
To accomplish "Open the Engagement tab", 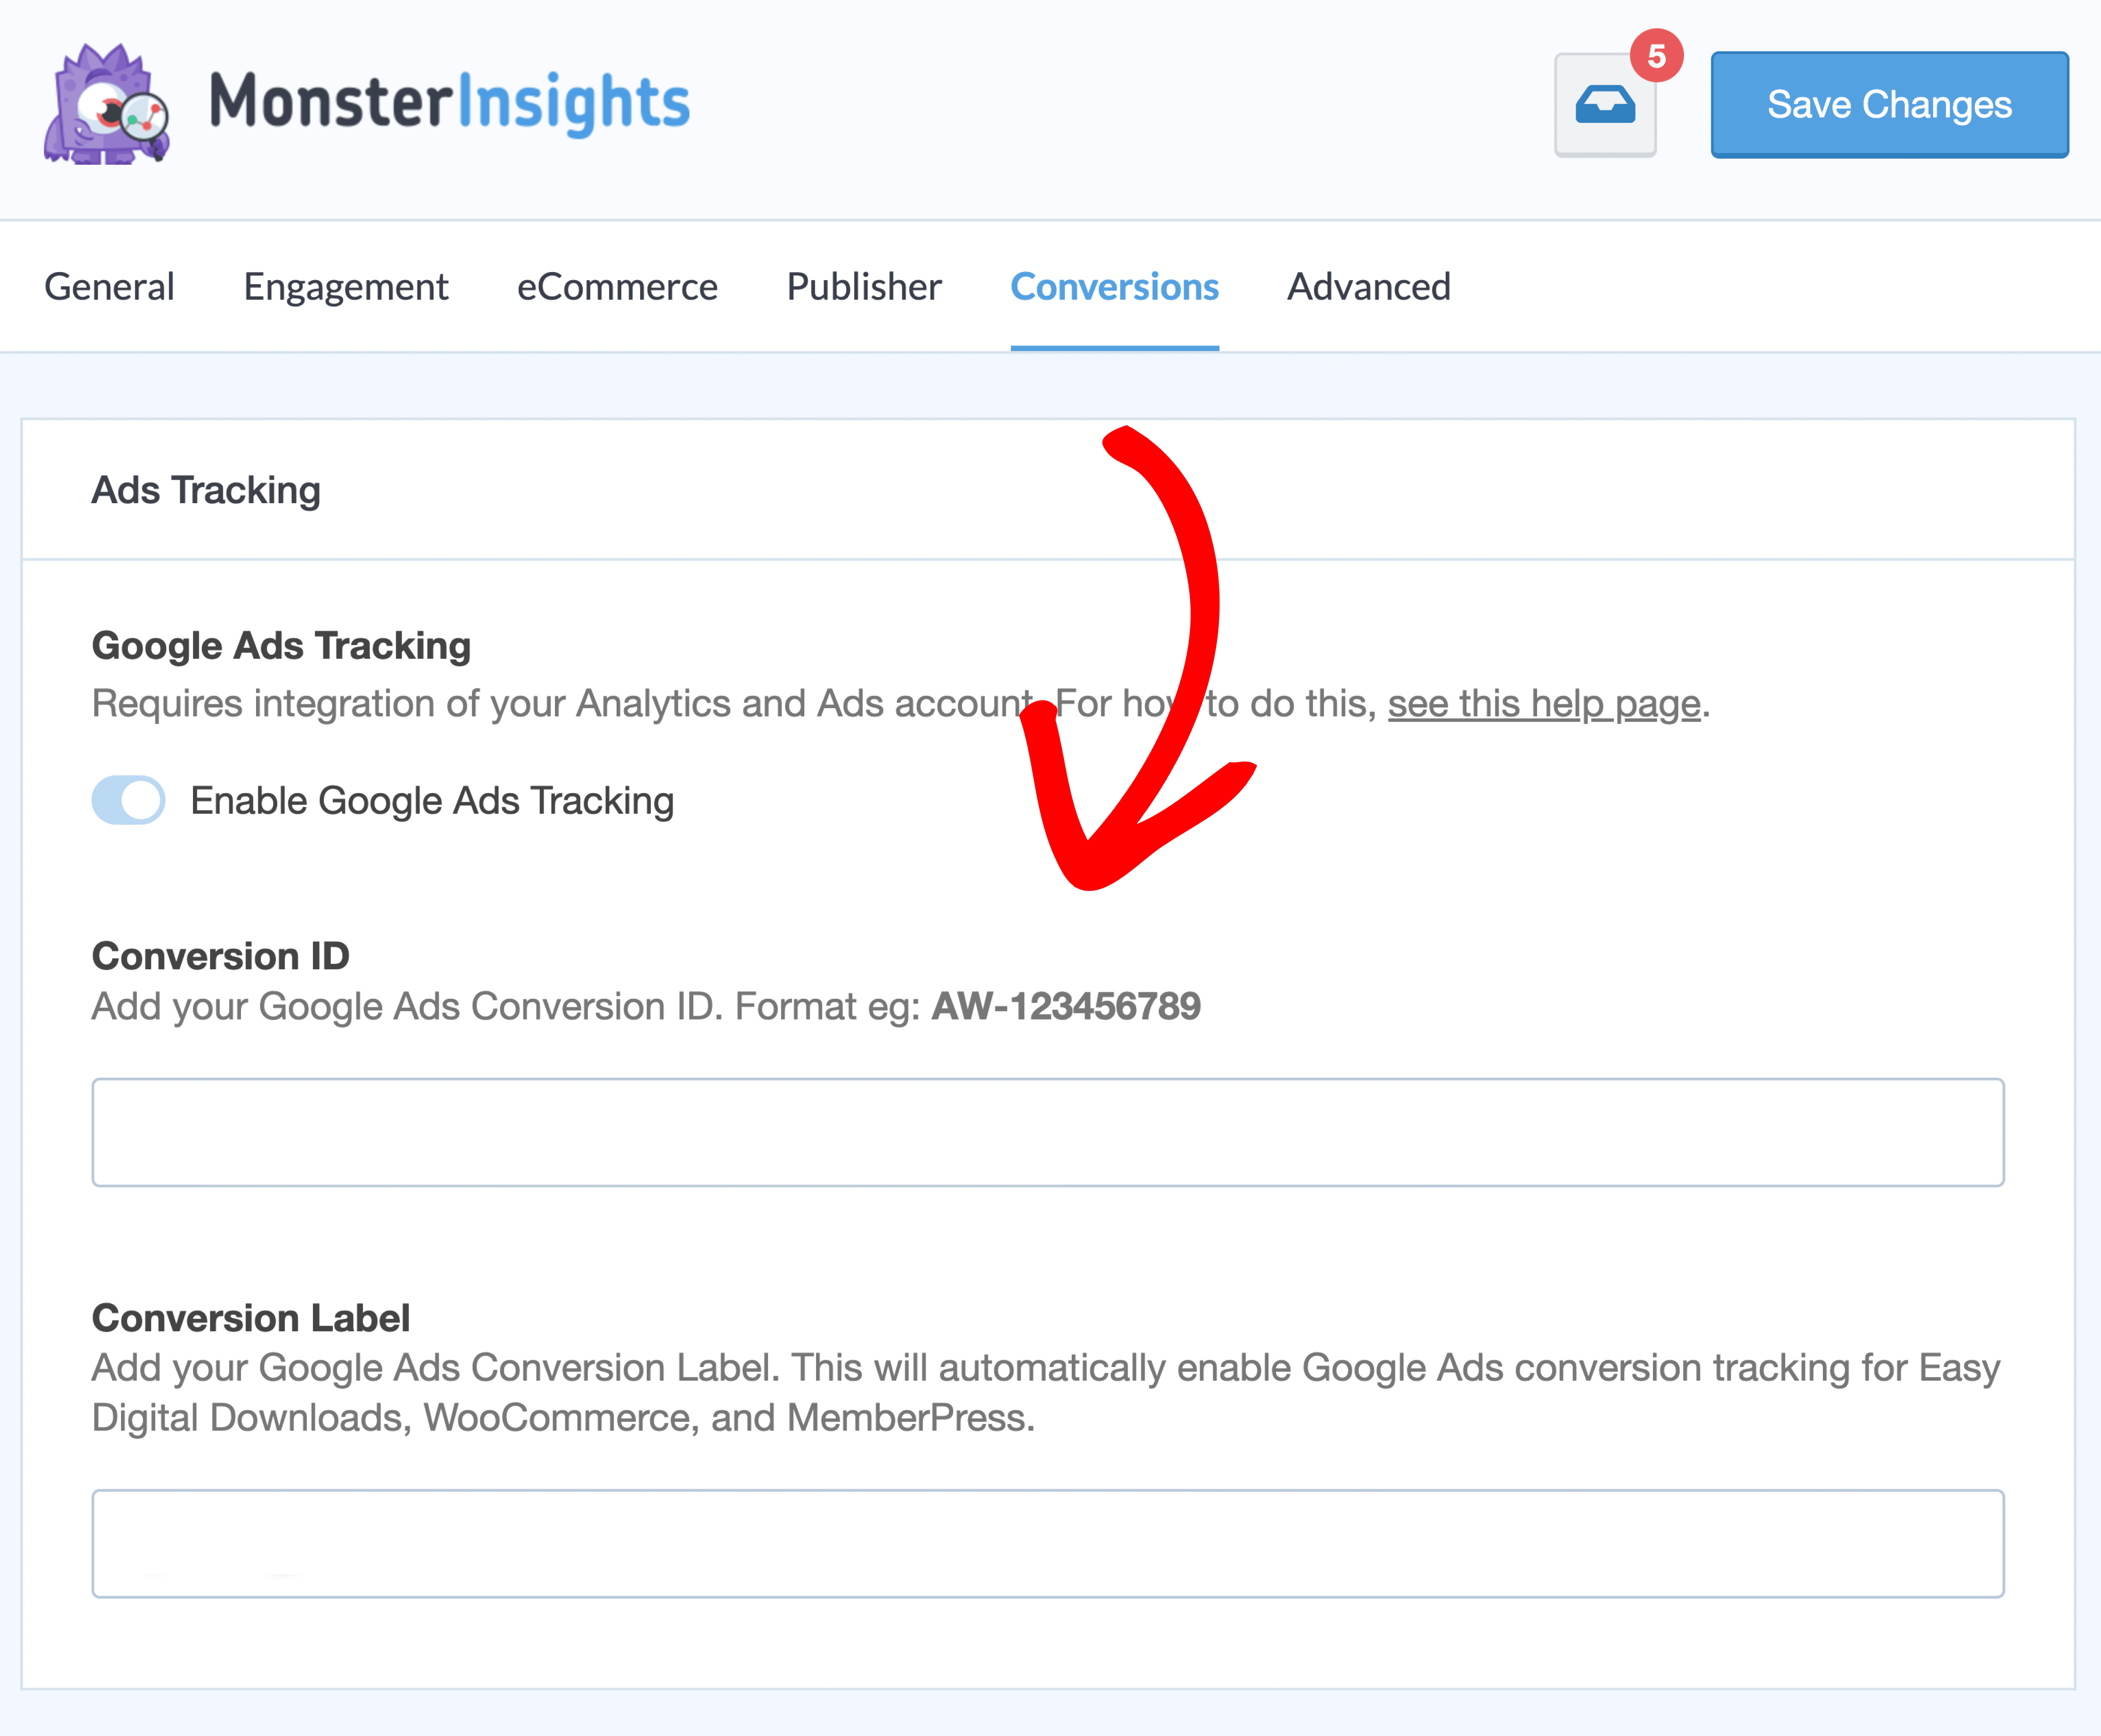I will (x=346, y=287).
